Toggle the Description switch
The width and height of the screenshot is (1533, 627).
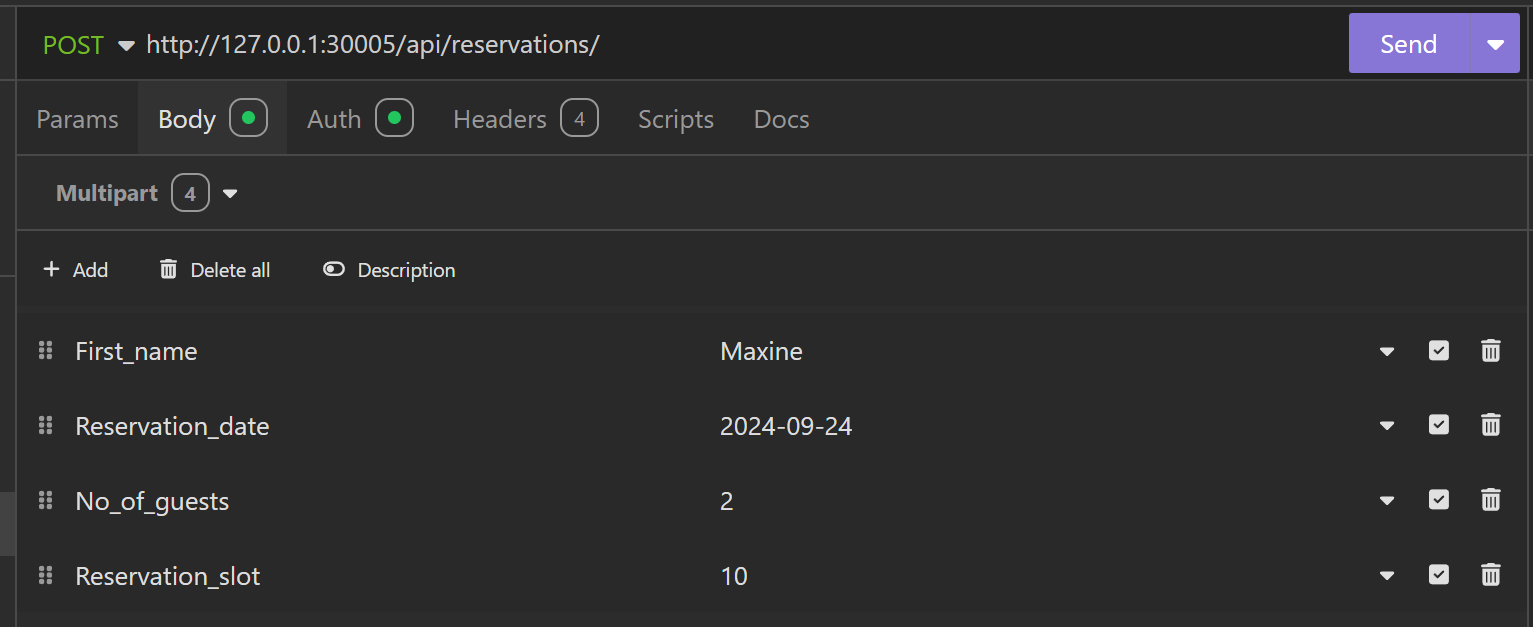tap(334, 270)
